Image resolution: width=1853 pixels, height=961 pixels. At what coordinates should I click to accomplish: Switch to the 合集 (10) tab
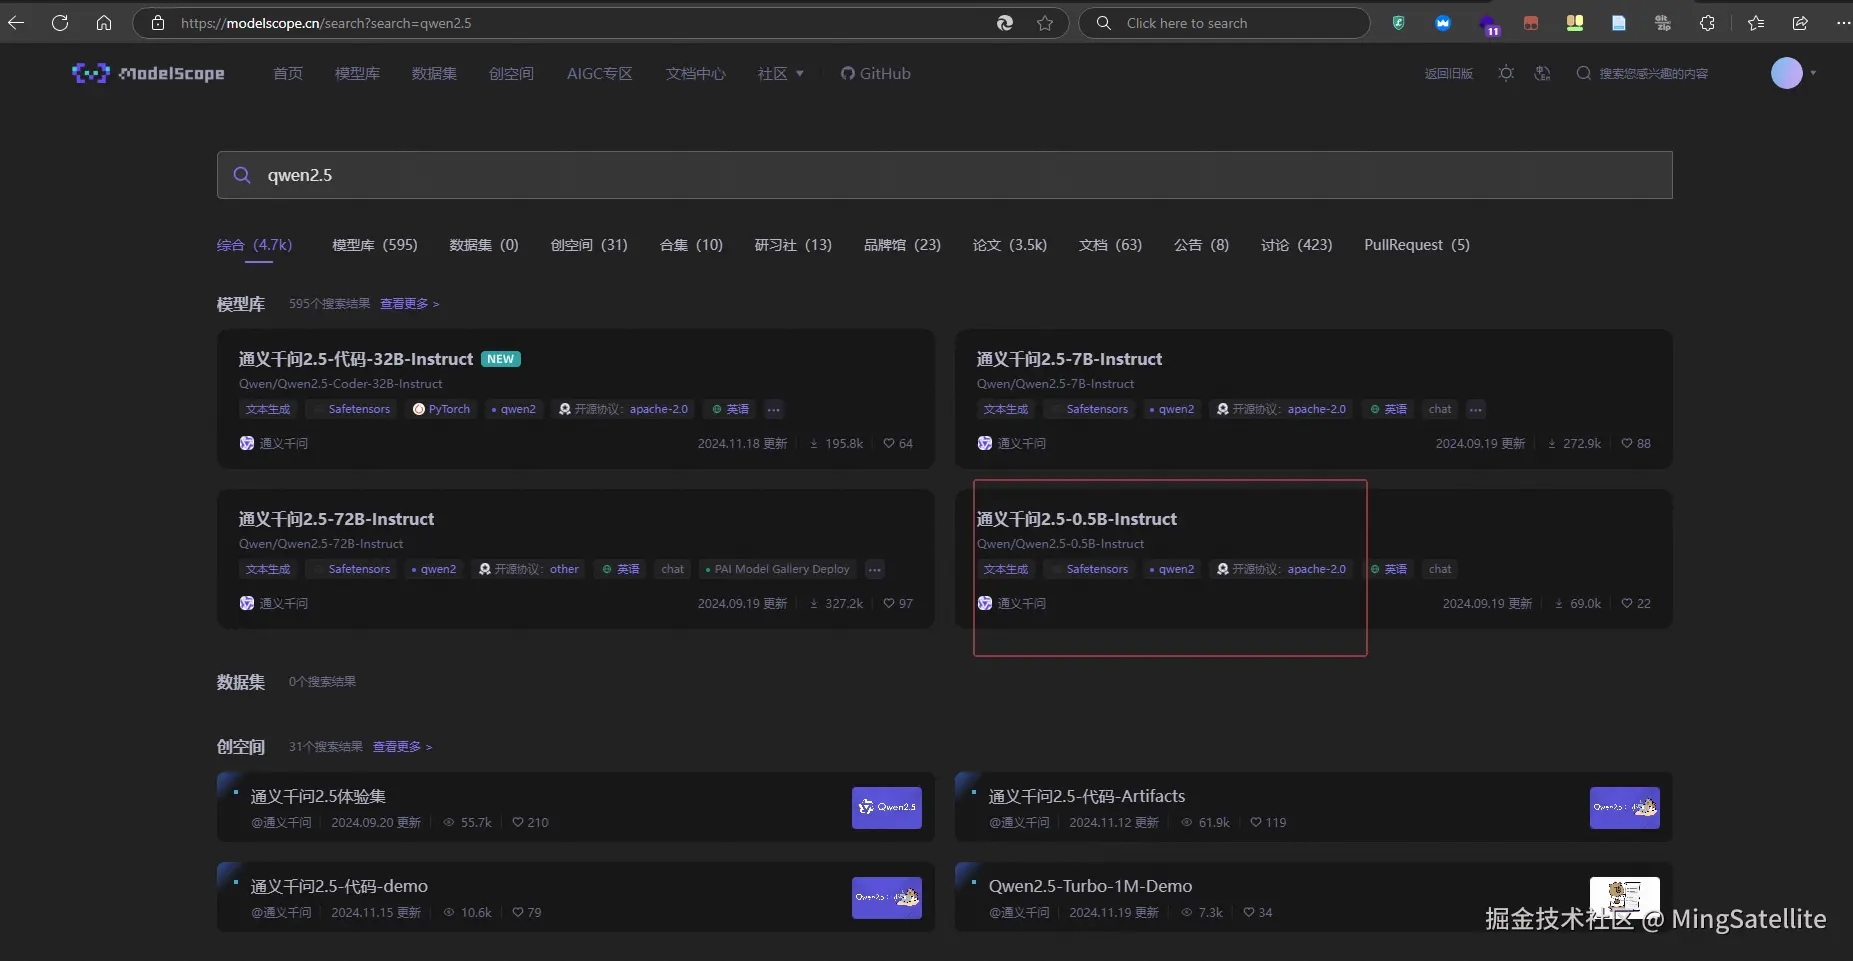click(691, 245)
